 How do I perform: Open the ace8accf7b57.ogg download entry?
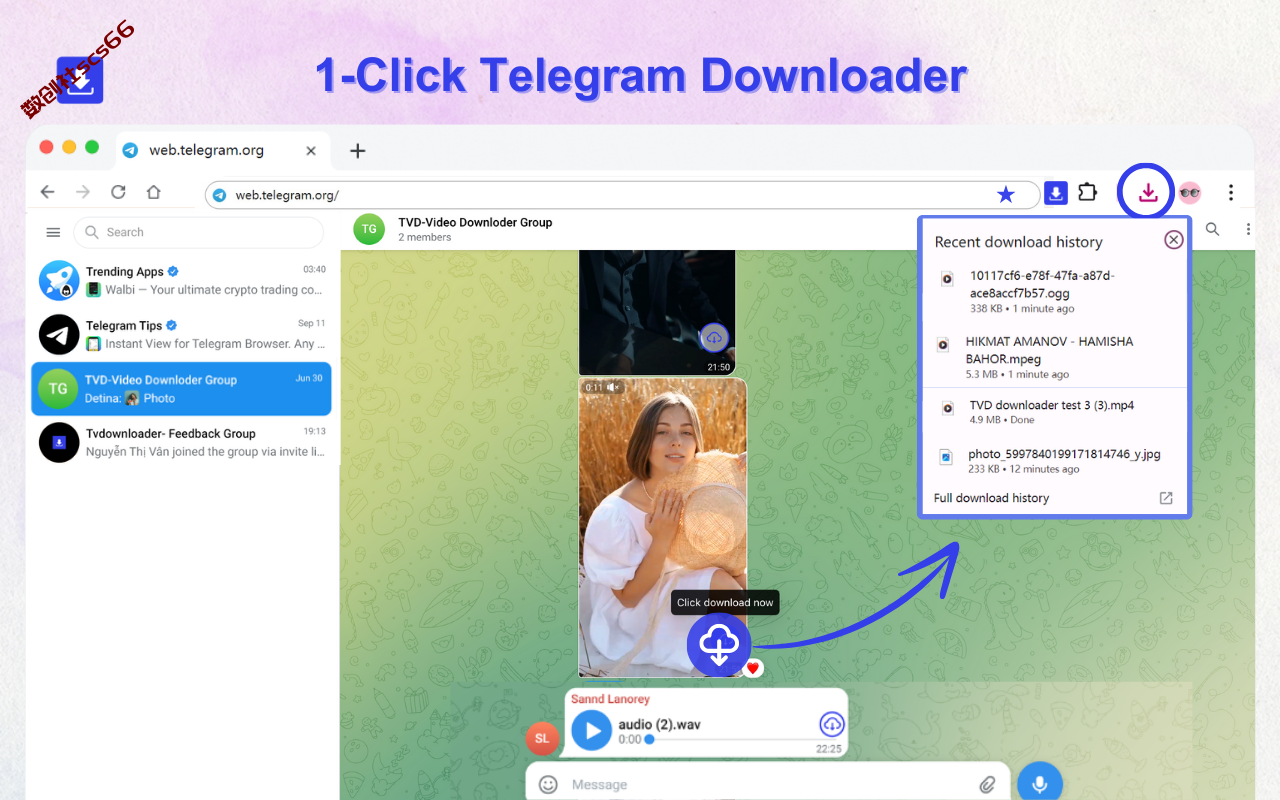pos(1055,291)
